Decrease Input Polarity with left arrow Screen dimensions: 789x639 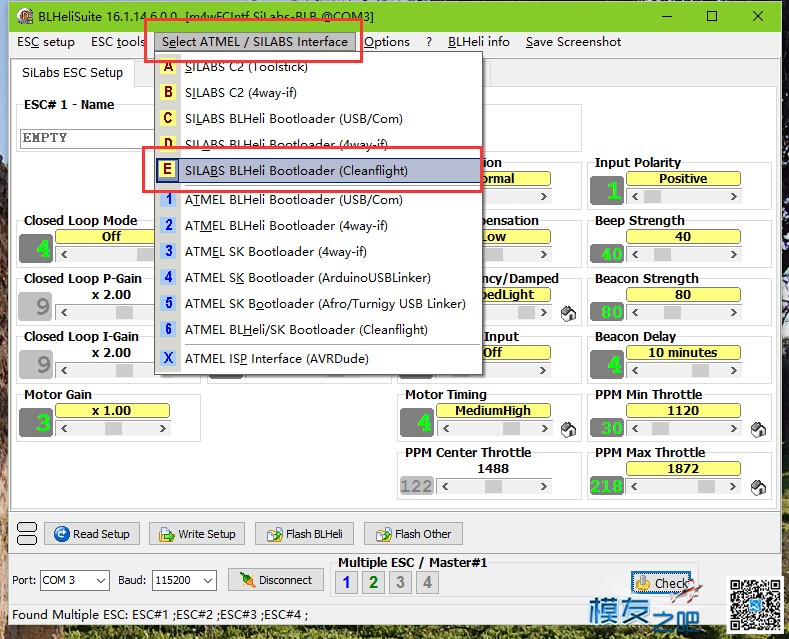635,197
